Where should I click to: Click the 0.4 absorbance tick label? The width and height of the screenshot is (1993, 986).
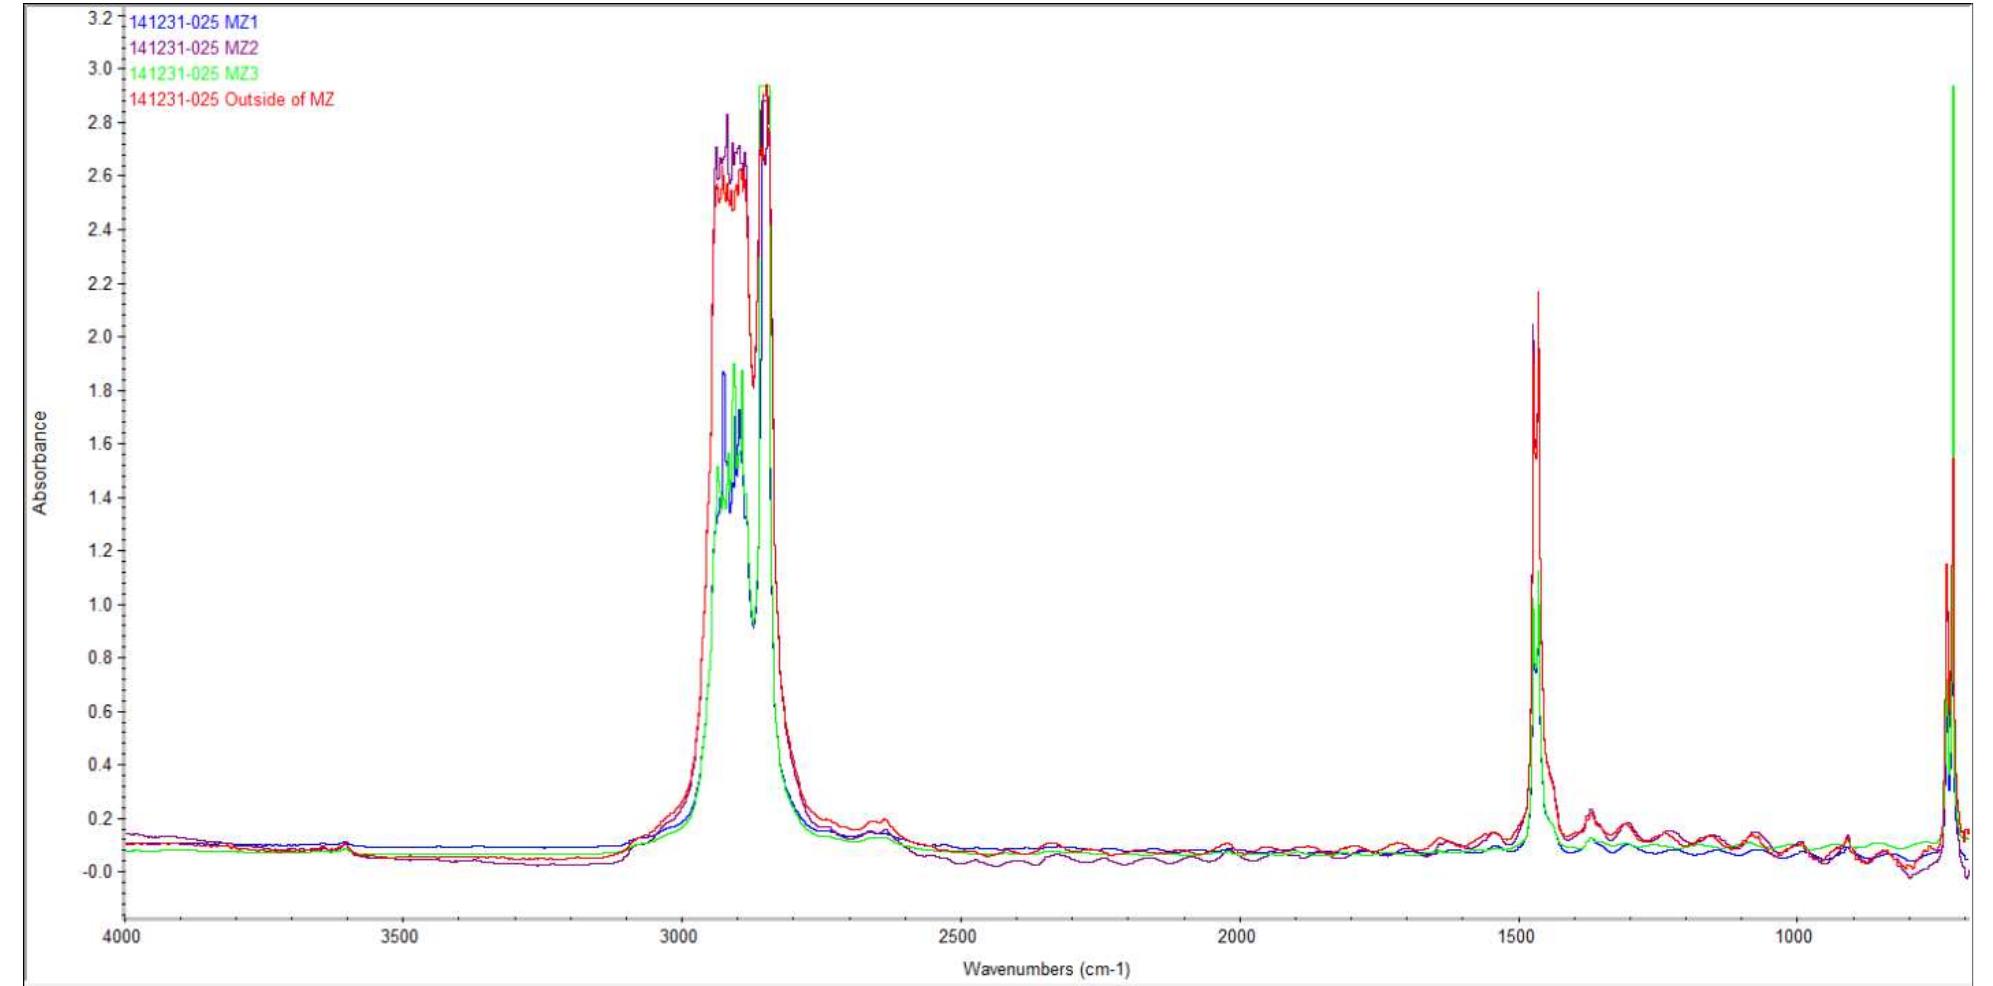tap(100, 765)
